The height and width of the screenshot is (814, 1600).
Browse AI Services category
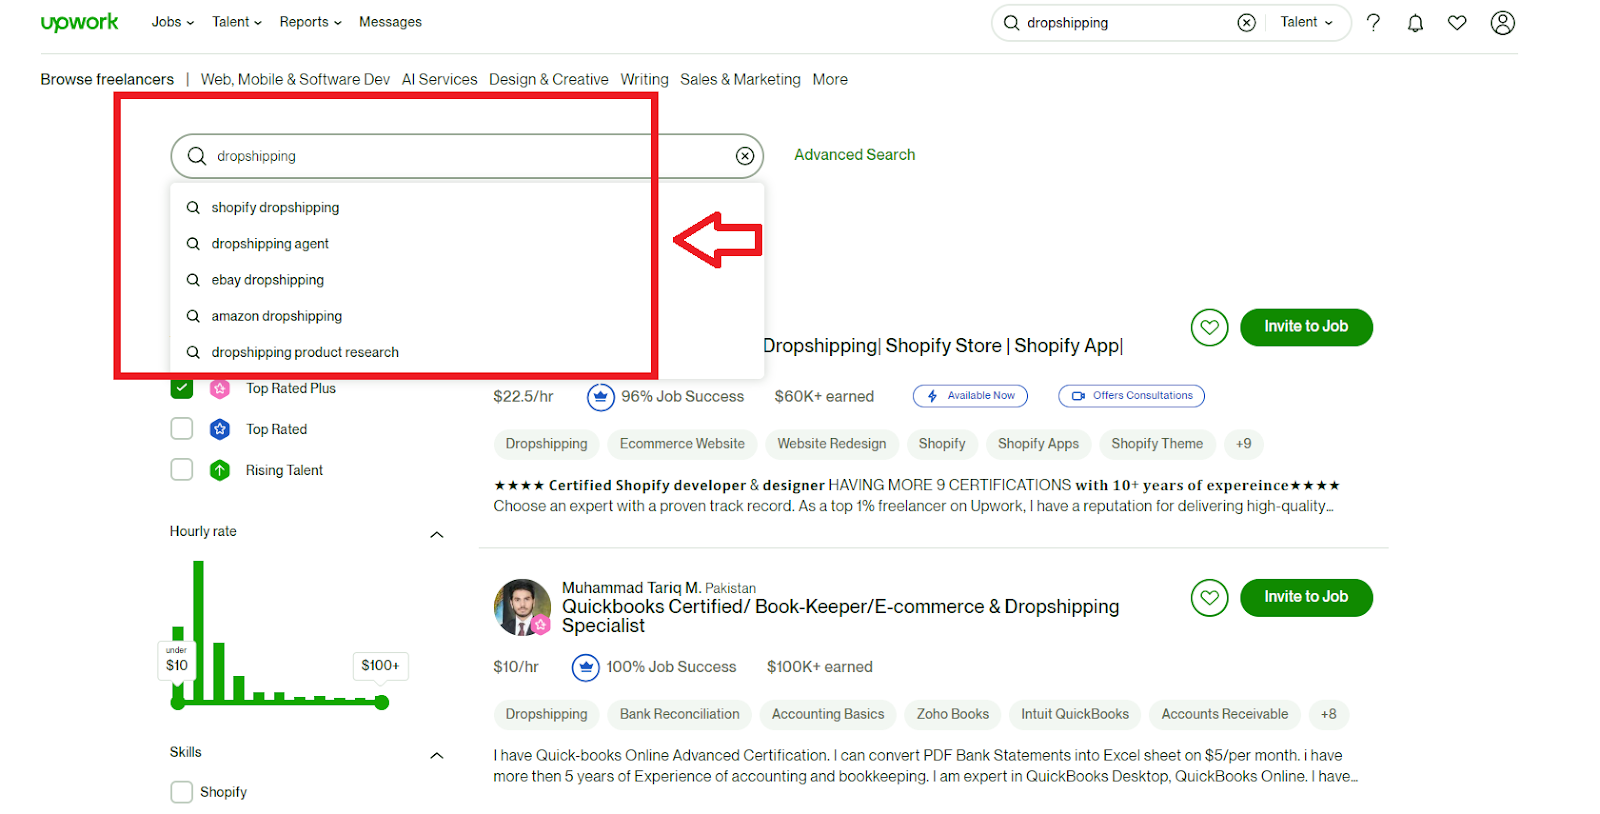click(x=439, y=79)
